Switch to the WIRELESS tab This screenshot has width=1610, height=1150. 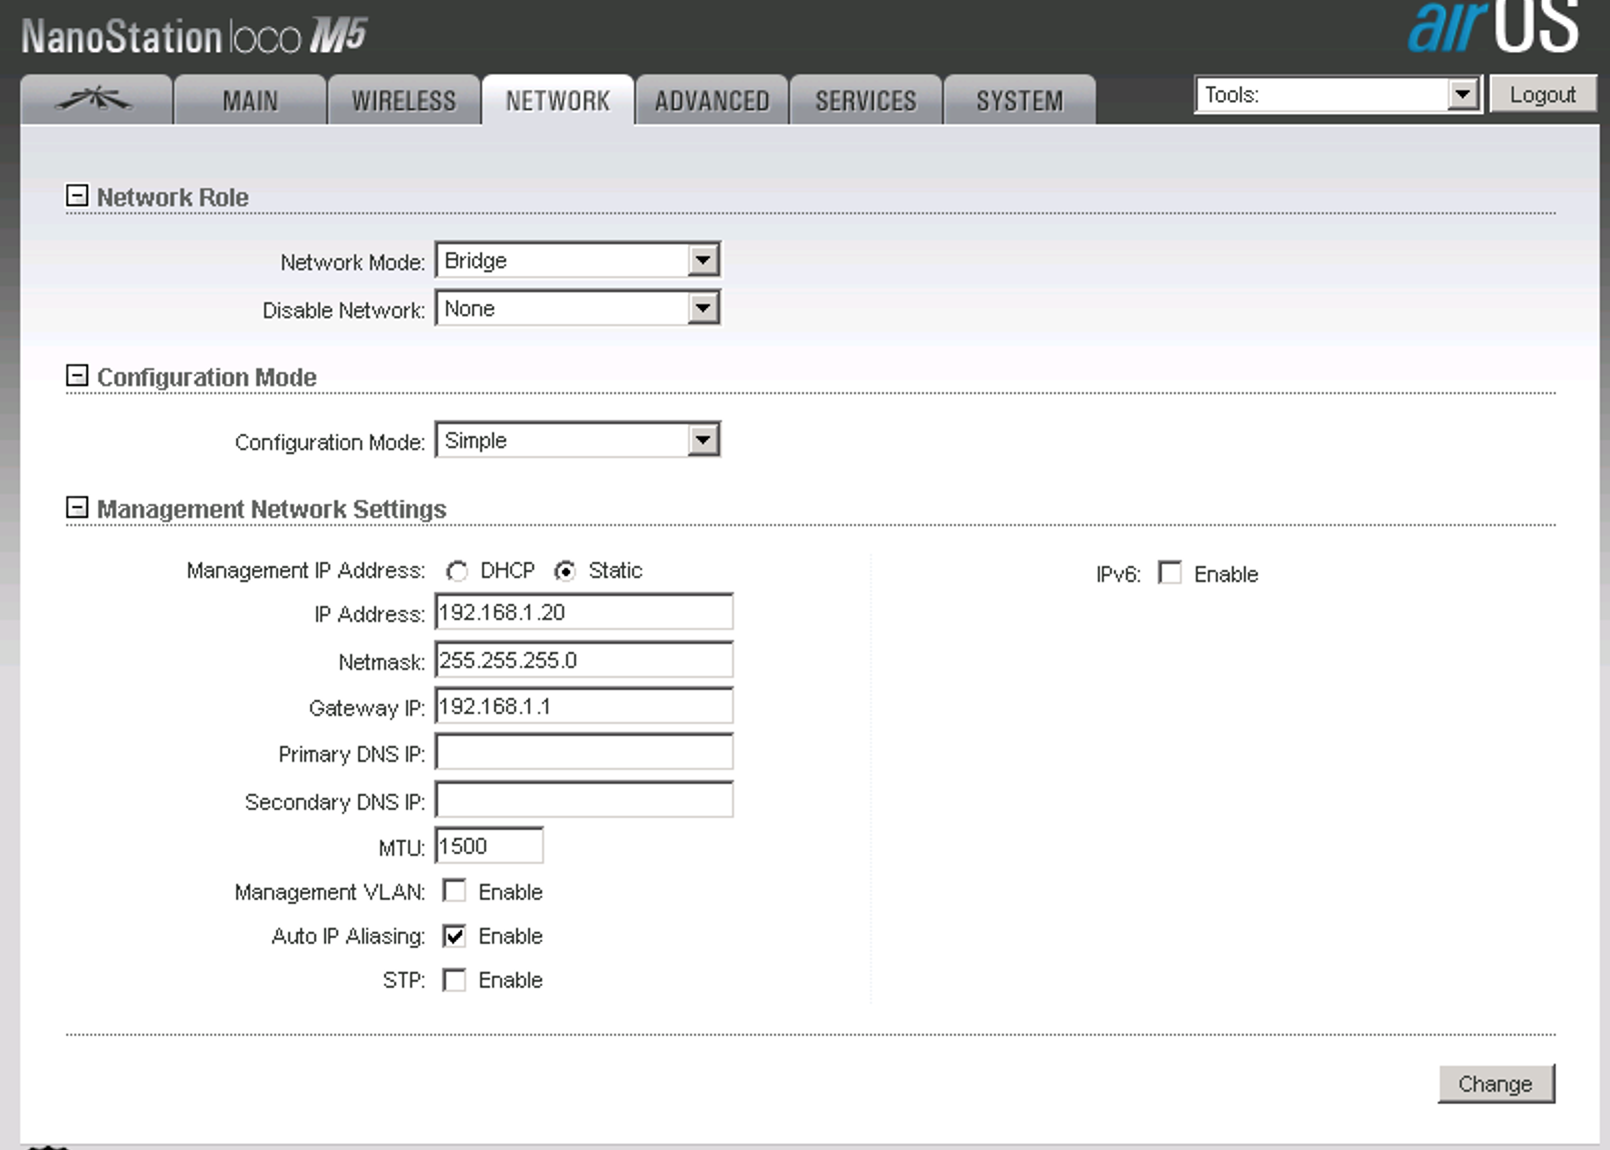coord(404,100)
